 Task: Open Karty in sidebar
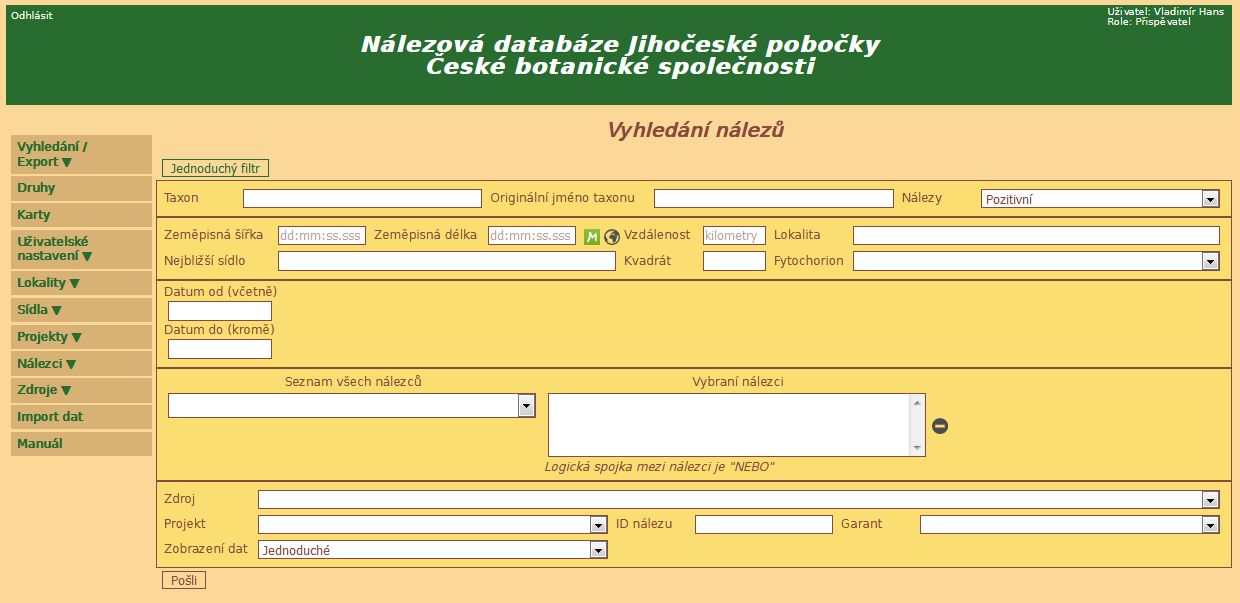click(x=81, y=215)
